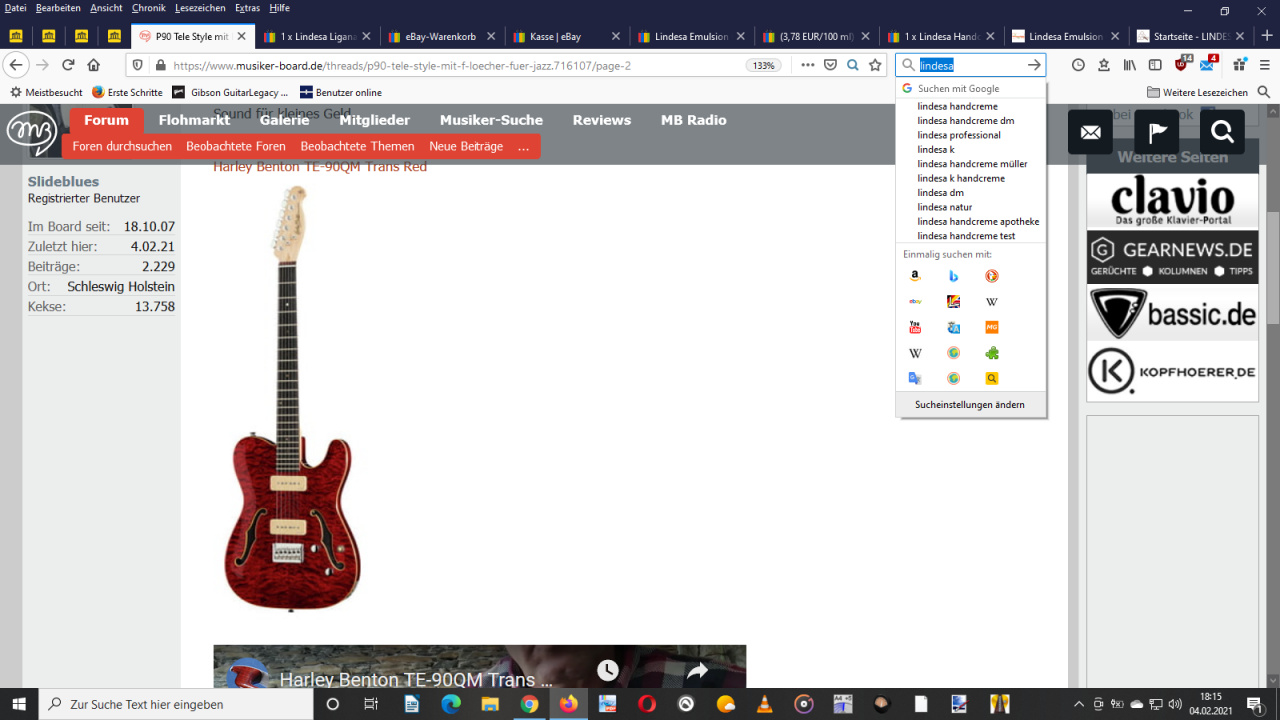Image resolution: width=1280 pixels, height=720 pixels.
Task: Open the Firefox hamburger menu
Action: (x=1265, y=65)
